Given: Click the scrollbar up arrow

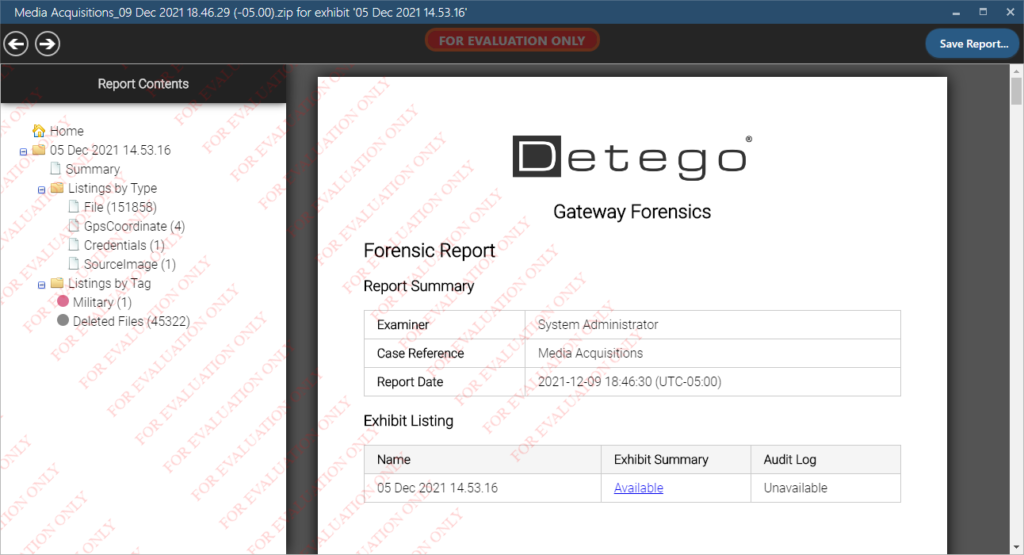Looking at the screenshot, I should click(1016, 71).
